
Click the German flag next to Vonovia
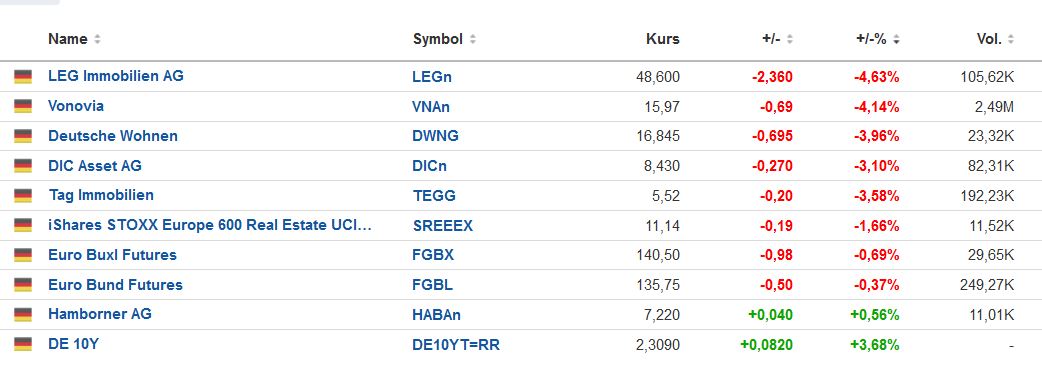tap(23, 106)
